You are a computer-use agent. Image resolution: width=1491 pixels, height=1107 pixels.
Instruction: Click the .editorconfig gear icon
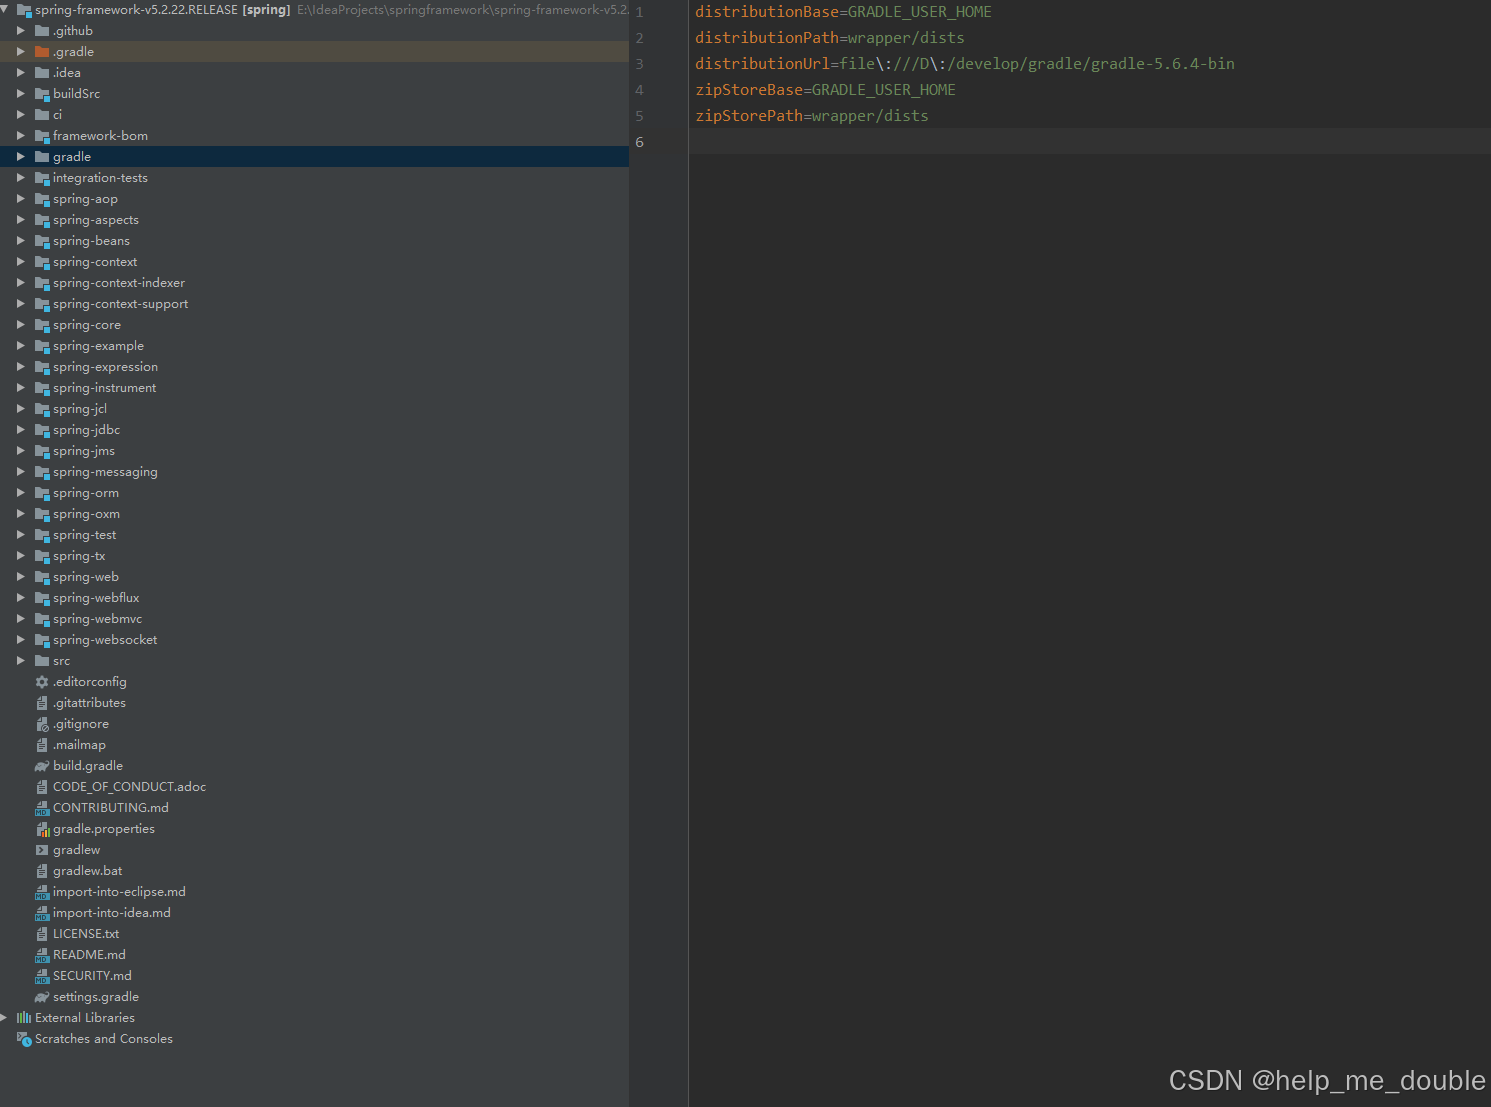pos(42,682)
